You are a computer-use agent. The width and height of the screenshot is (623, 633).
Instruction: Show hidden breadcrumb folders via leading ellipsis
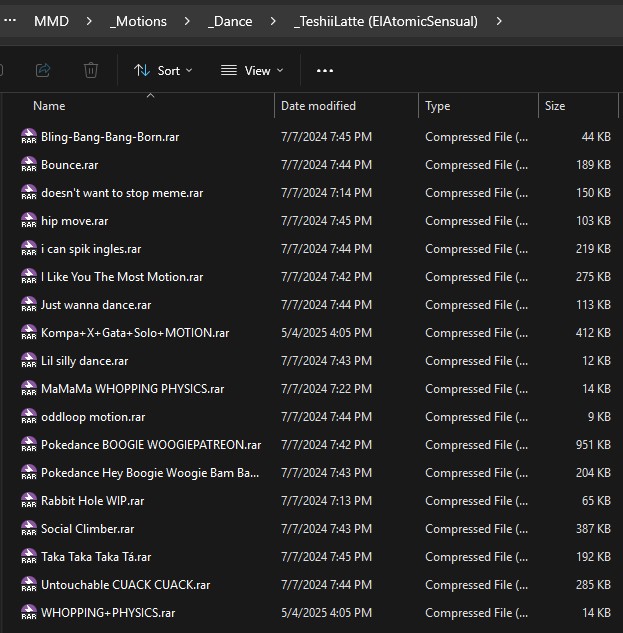10,20
